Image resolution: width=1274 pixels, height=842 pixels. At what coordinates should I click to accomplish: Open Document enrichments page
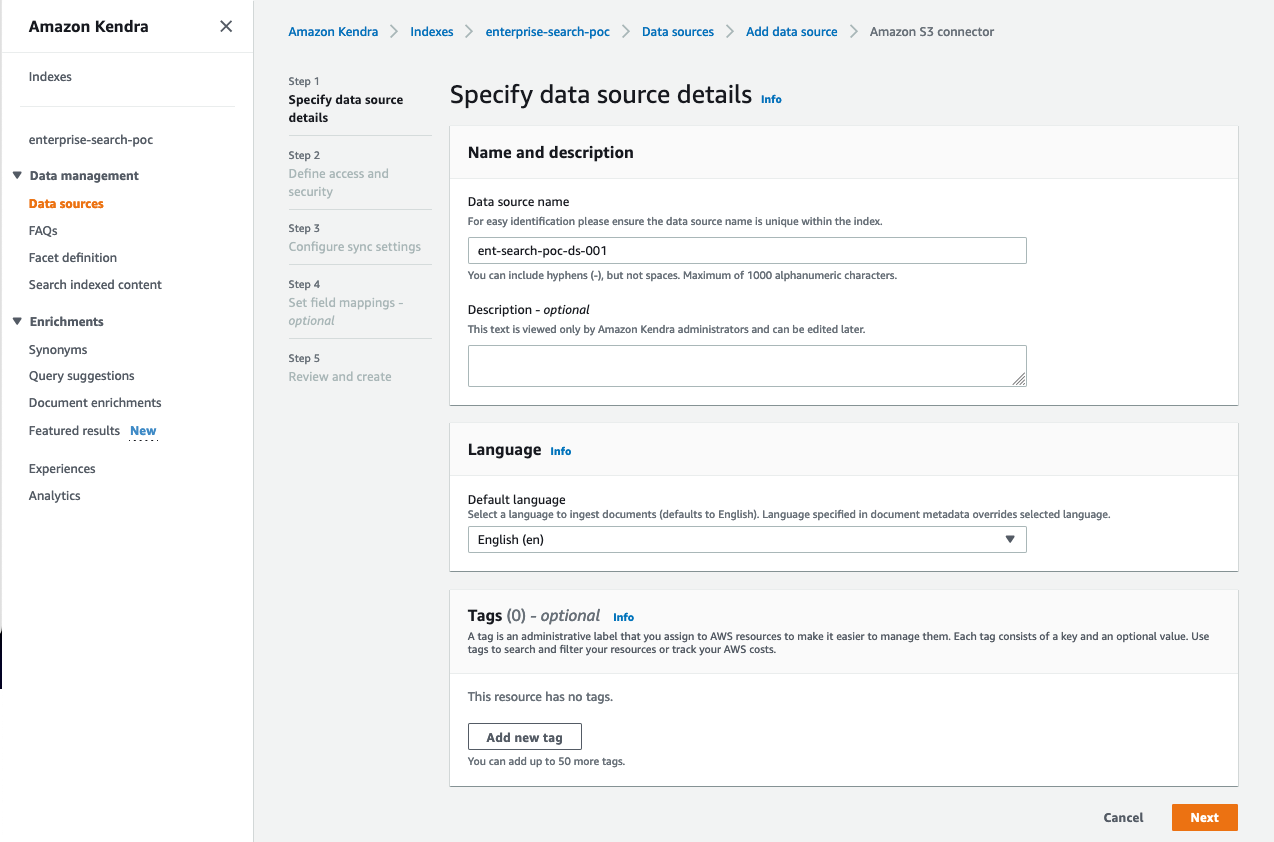click(95, 403)
